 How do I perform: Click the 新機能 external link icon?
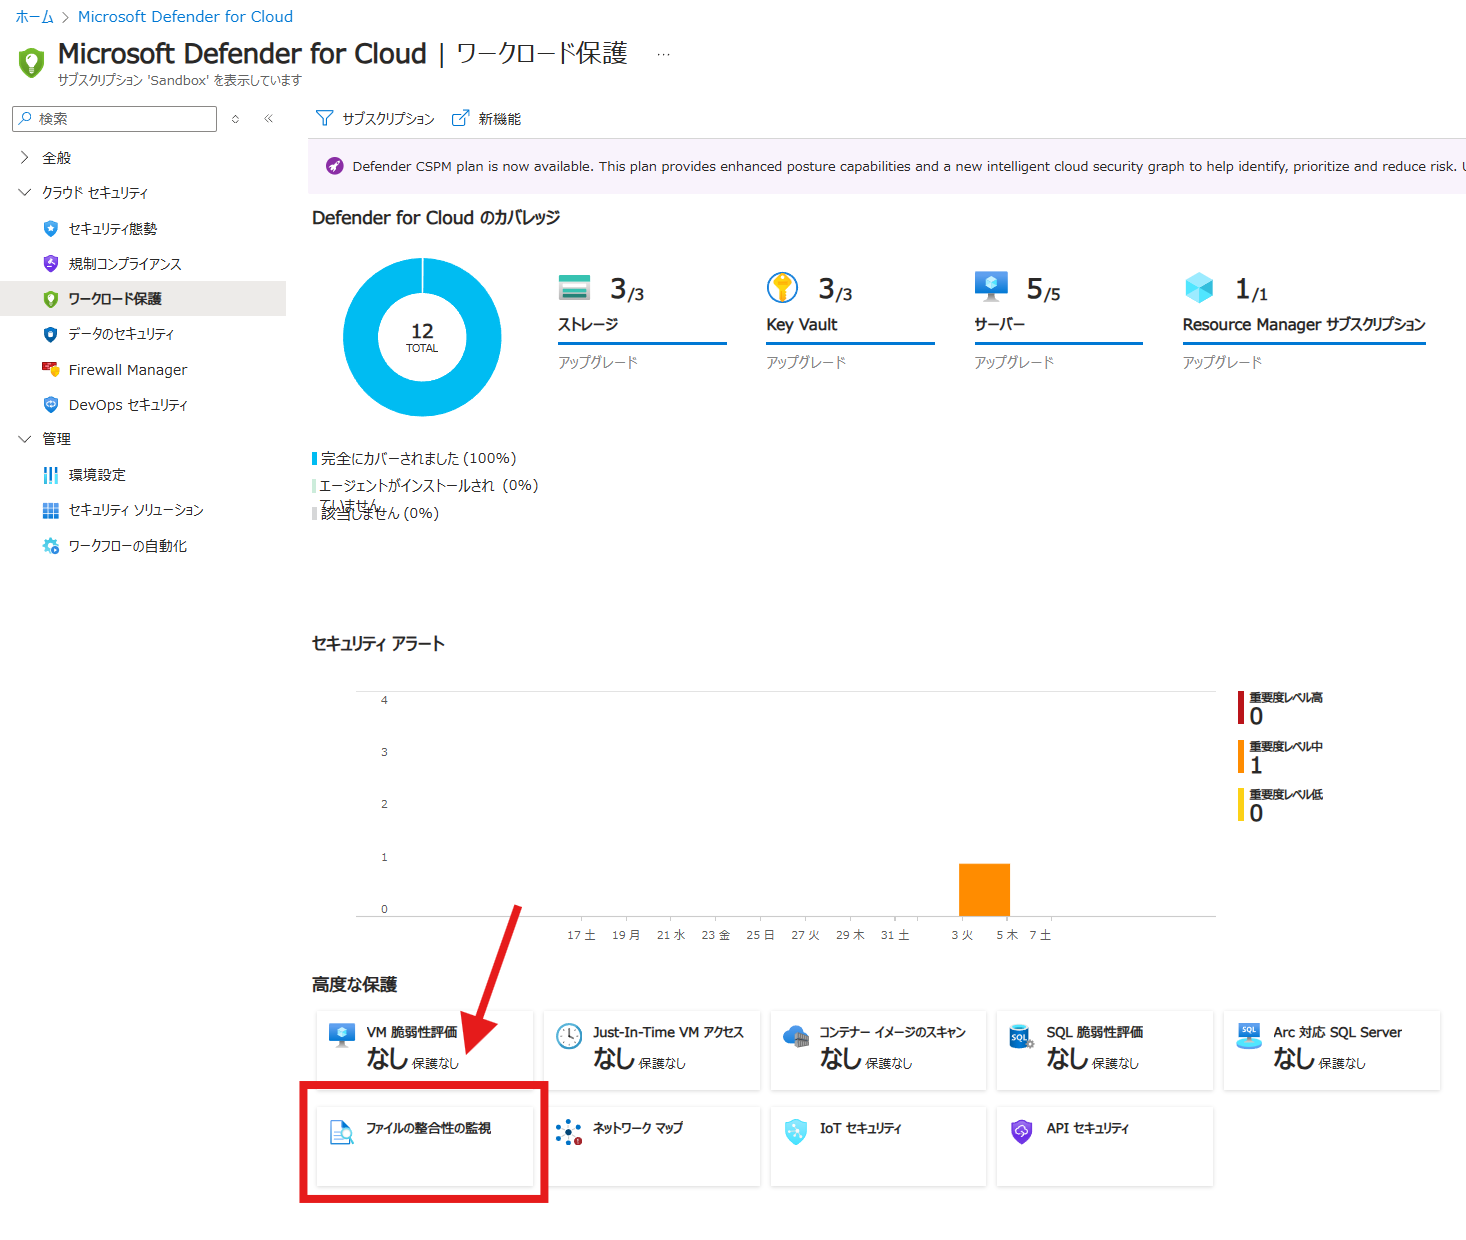tap(460, 118)
